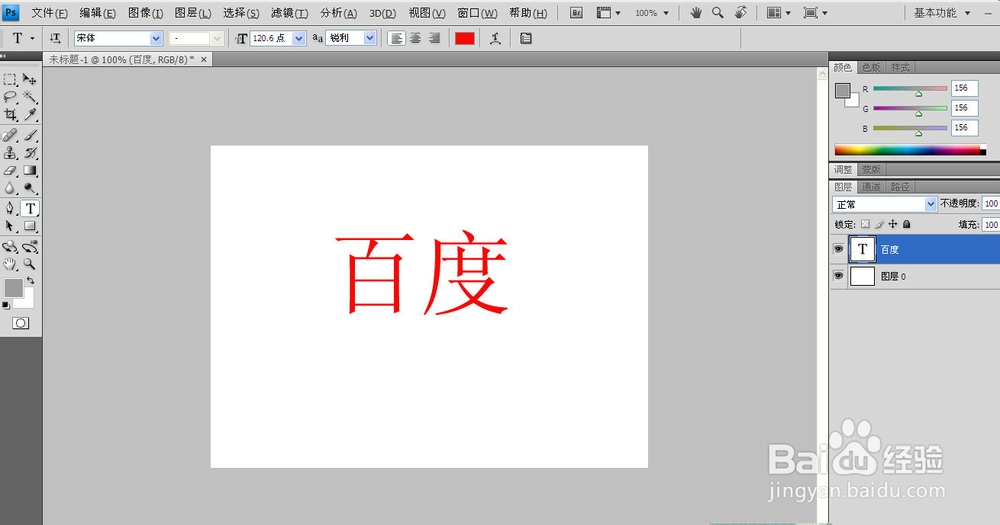This screenshot has height=525, width=1000.
Task: Select the Horizontal Type tool in toolbox
Action: click(x=30, y=209)
